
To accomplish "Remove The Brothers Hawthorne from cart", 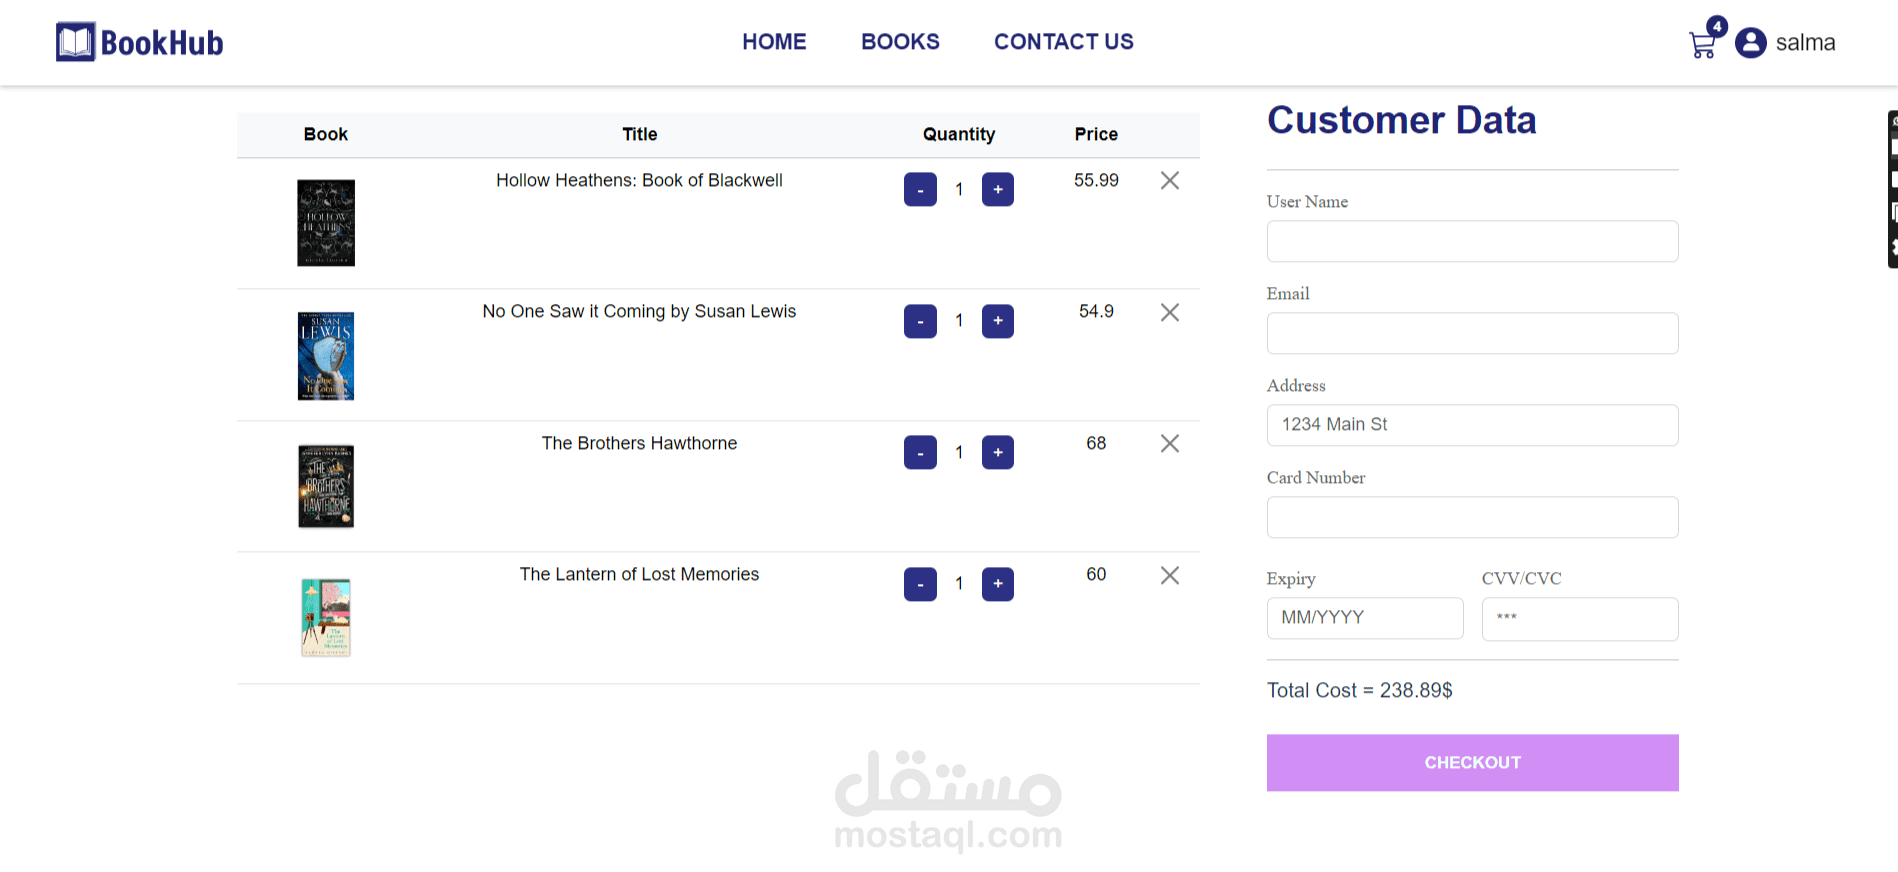I will click(1170, 444).
